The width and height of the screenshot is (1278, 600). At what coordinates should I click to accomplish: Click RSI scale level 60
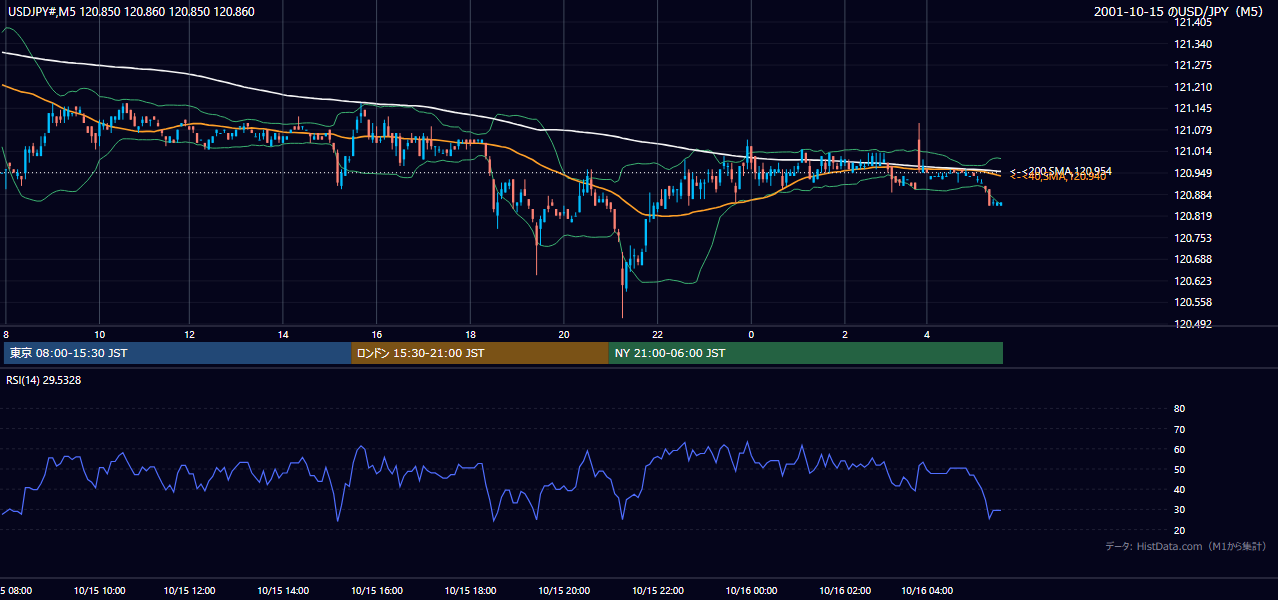pyautogui.click(x=1179, y=449)
